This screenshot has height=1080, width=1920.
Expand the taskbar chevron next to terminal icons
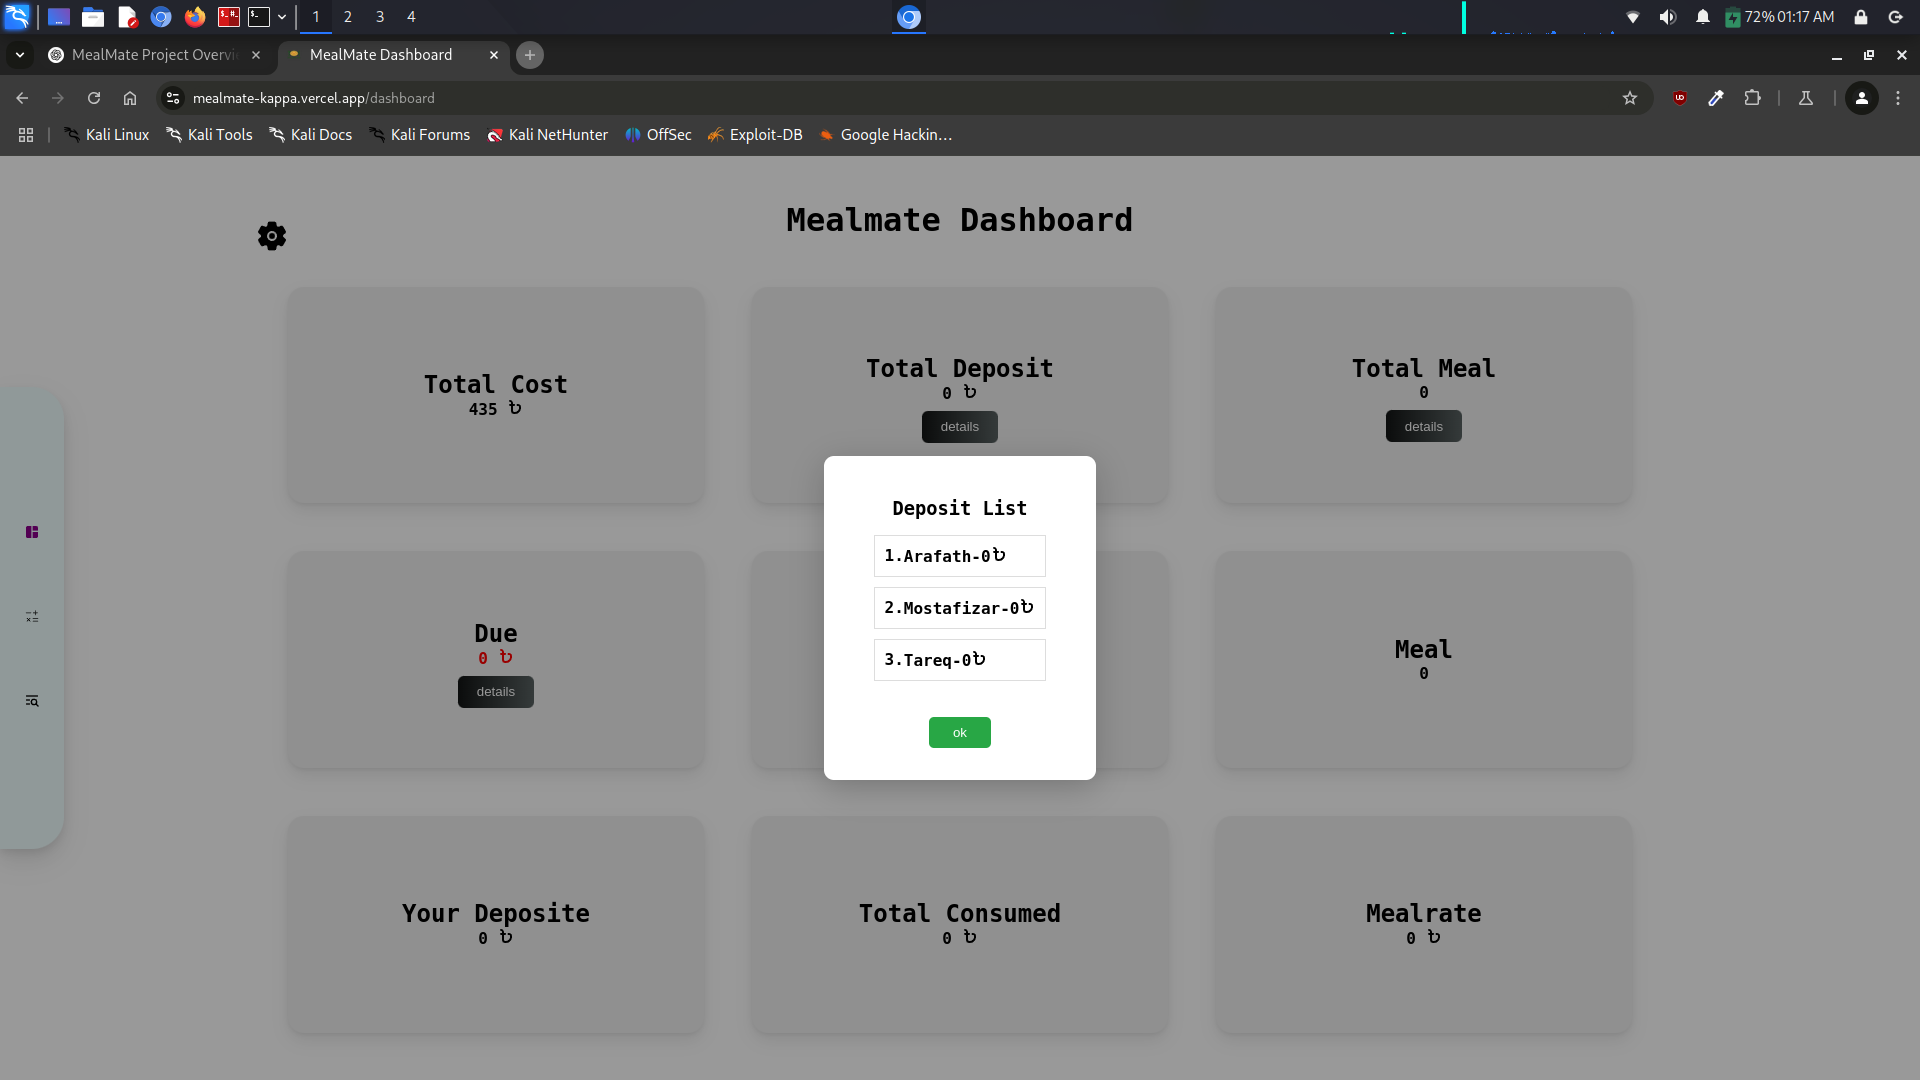[x=283, y=17]
